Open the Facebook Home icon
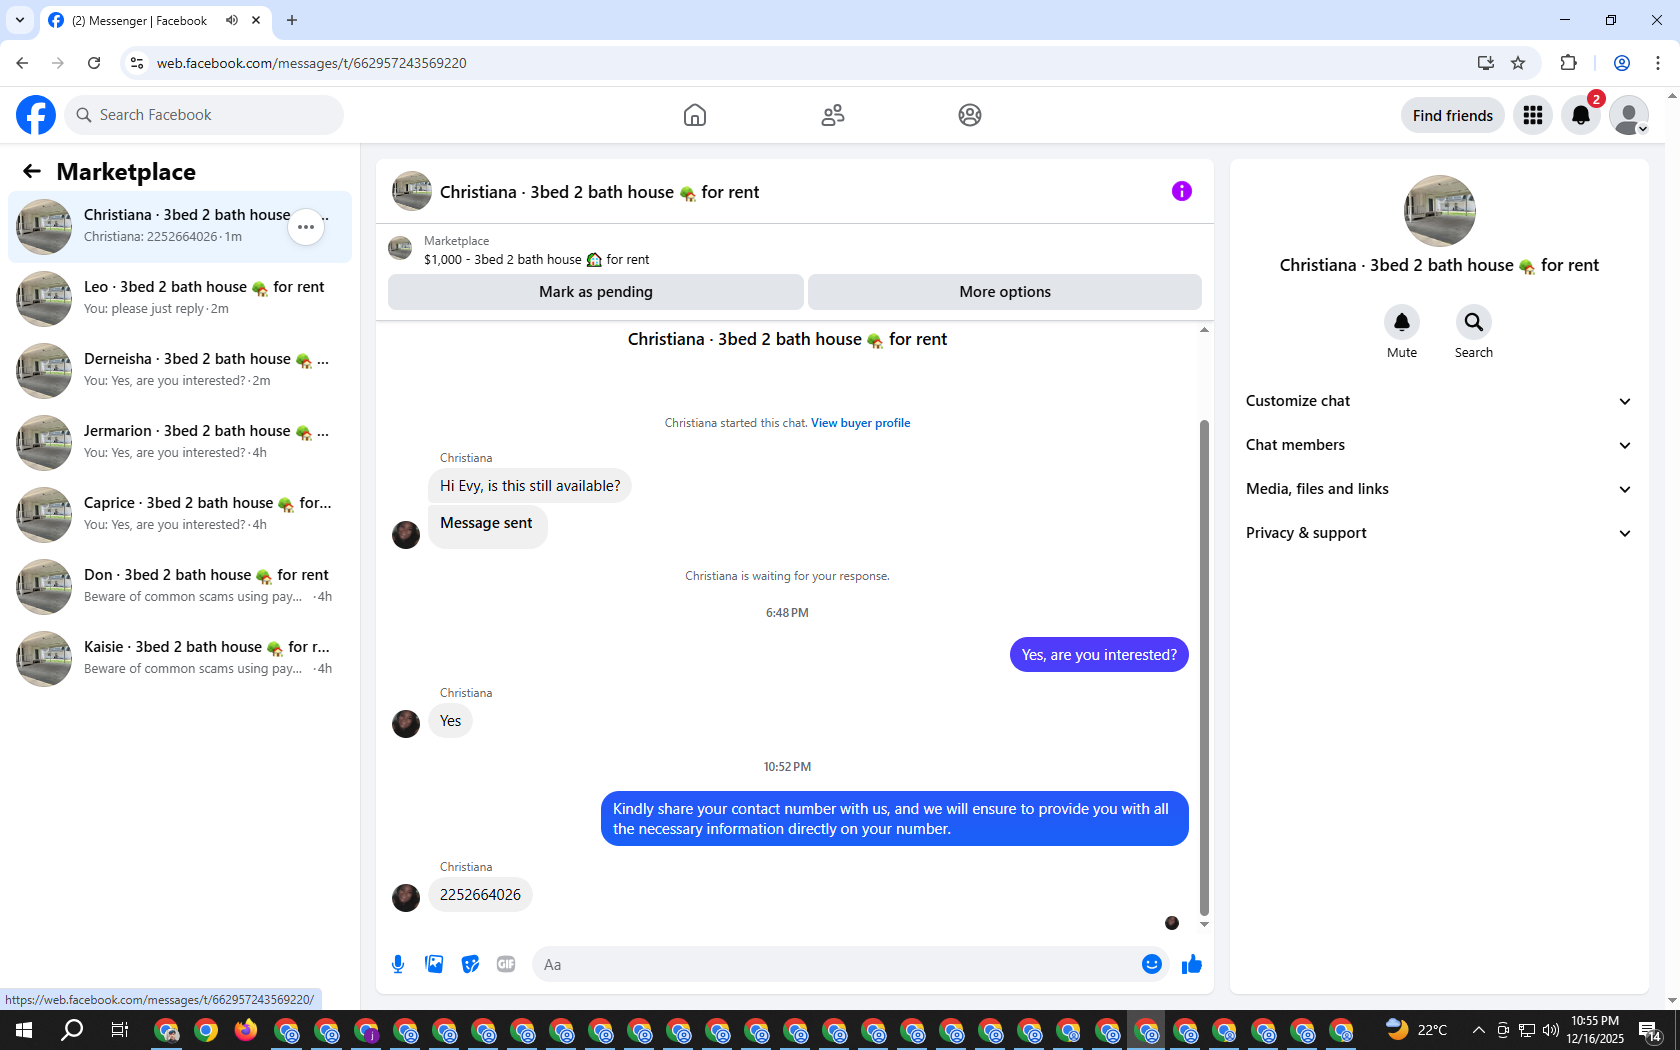This screenshot has width=1680, height=1050. click(x=695, y=115)
